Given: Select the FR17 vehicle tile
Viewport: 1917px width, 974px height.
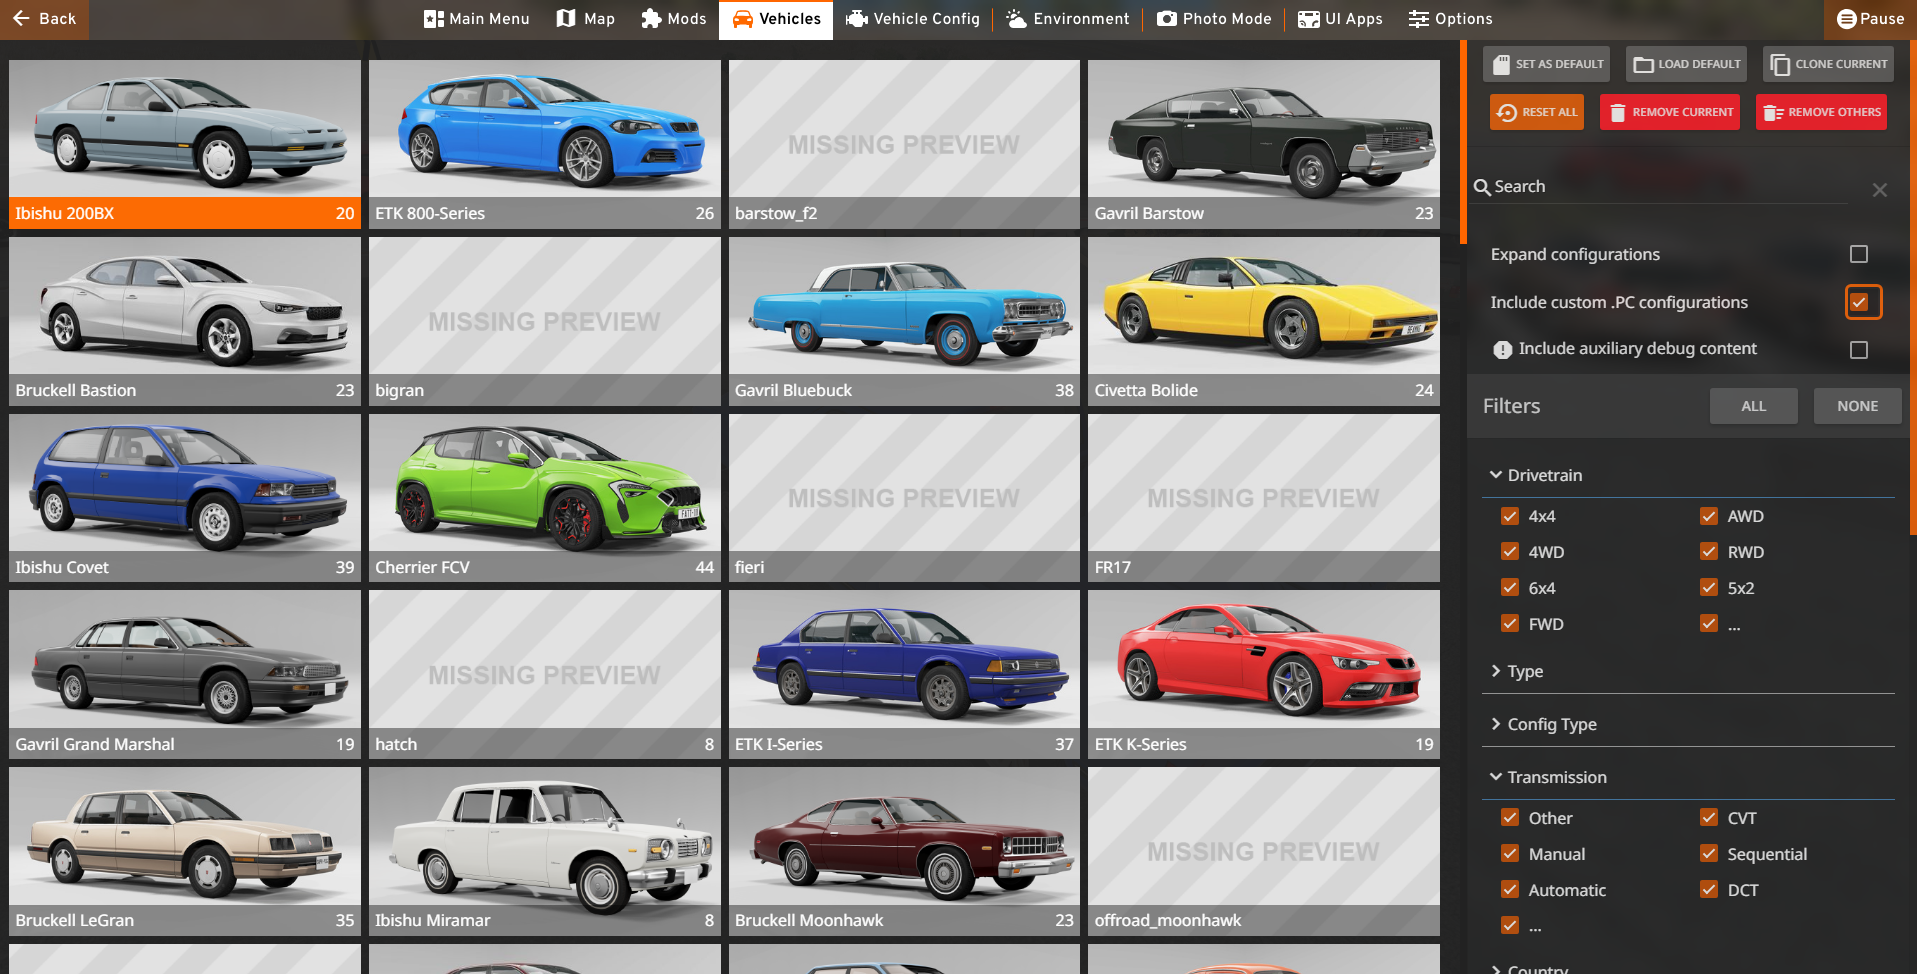Looking at the screenshot, I should (1264, 498).
